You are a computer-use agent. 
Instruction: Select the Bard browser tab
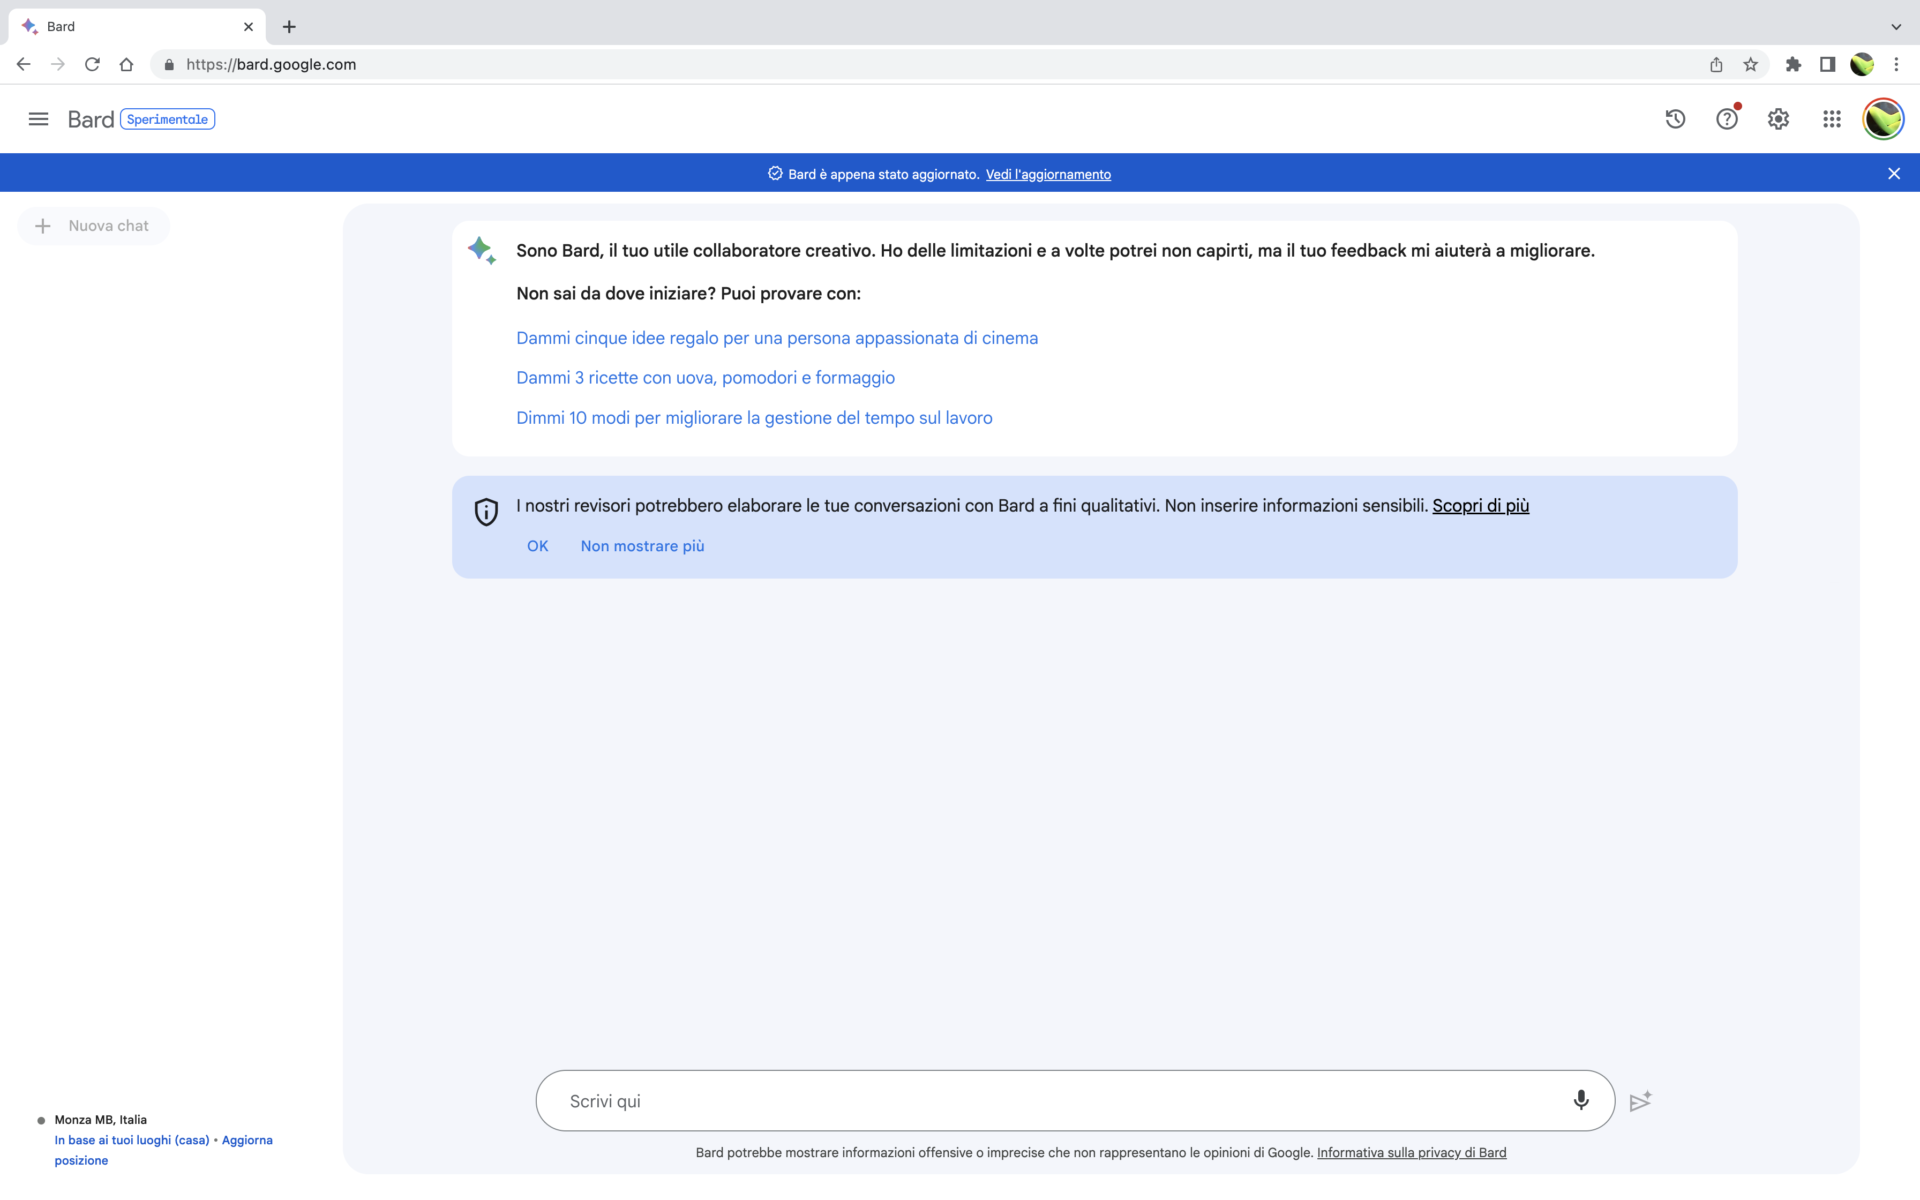(137, 27)
